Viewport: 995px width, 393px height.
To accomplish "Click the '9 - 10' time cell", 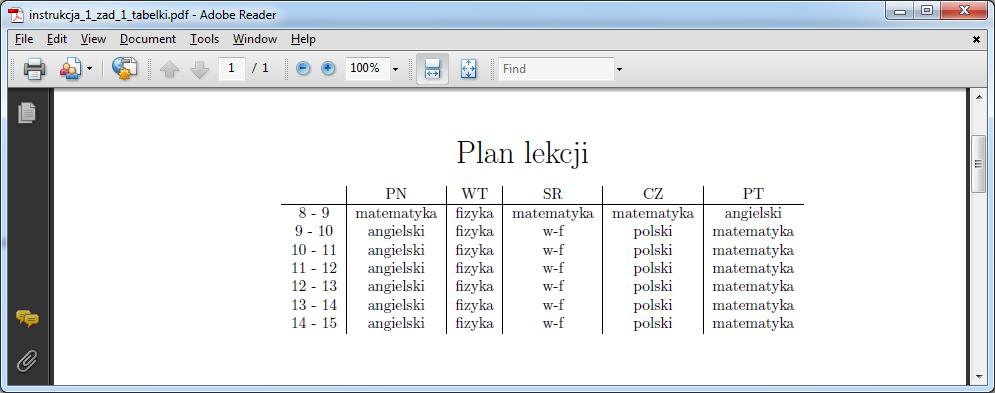I will tap(313, 232).
